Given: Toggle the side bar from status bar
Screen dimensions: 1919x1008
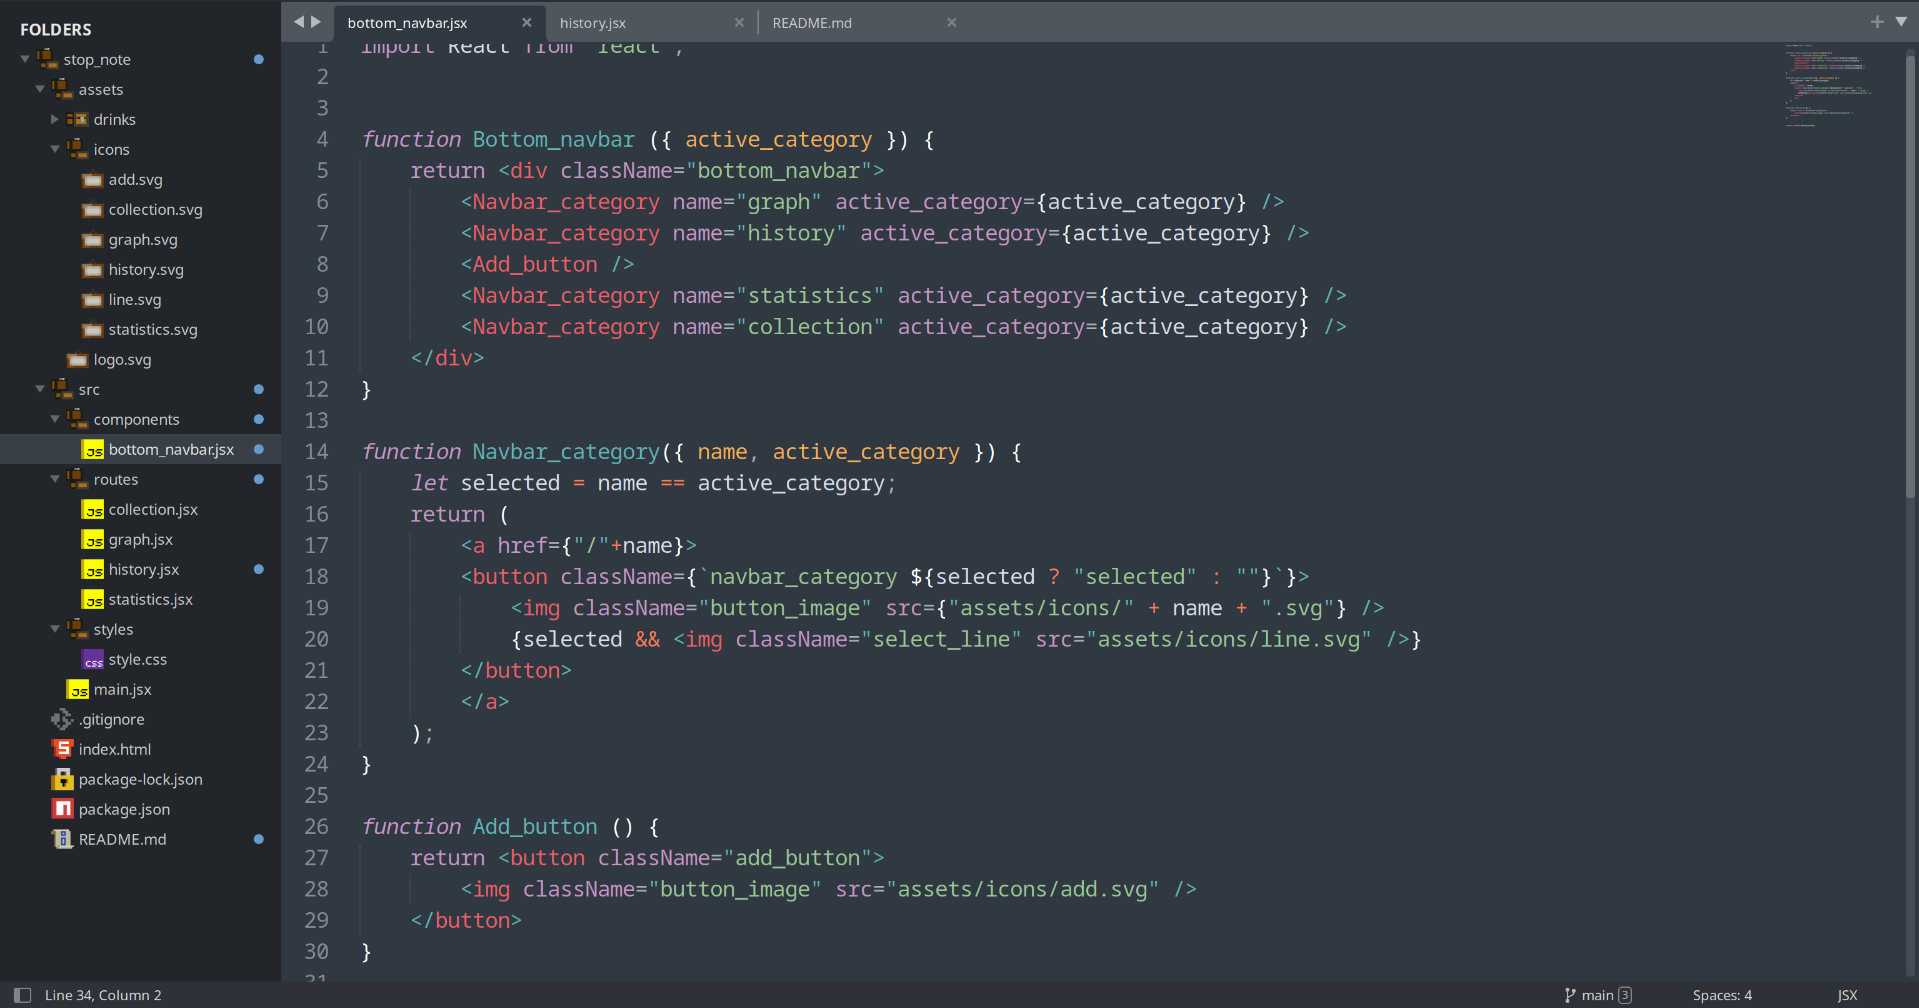Looking at the screenshot, I should pyautogui.click(x=22, y=995).
